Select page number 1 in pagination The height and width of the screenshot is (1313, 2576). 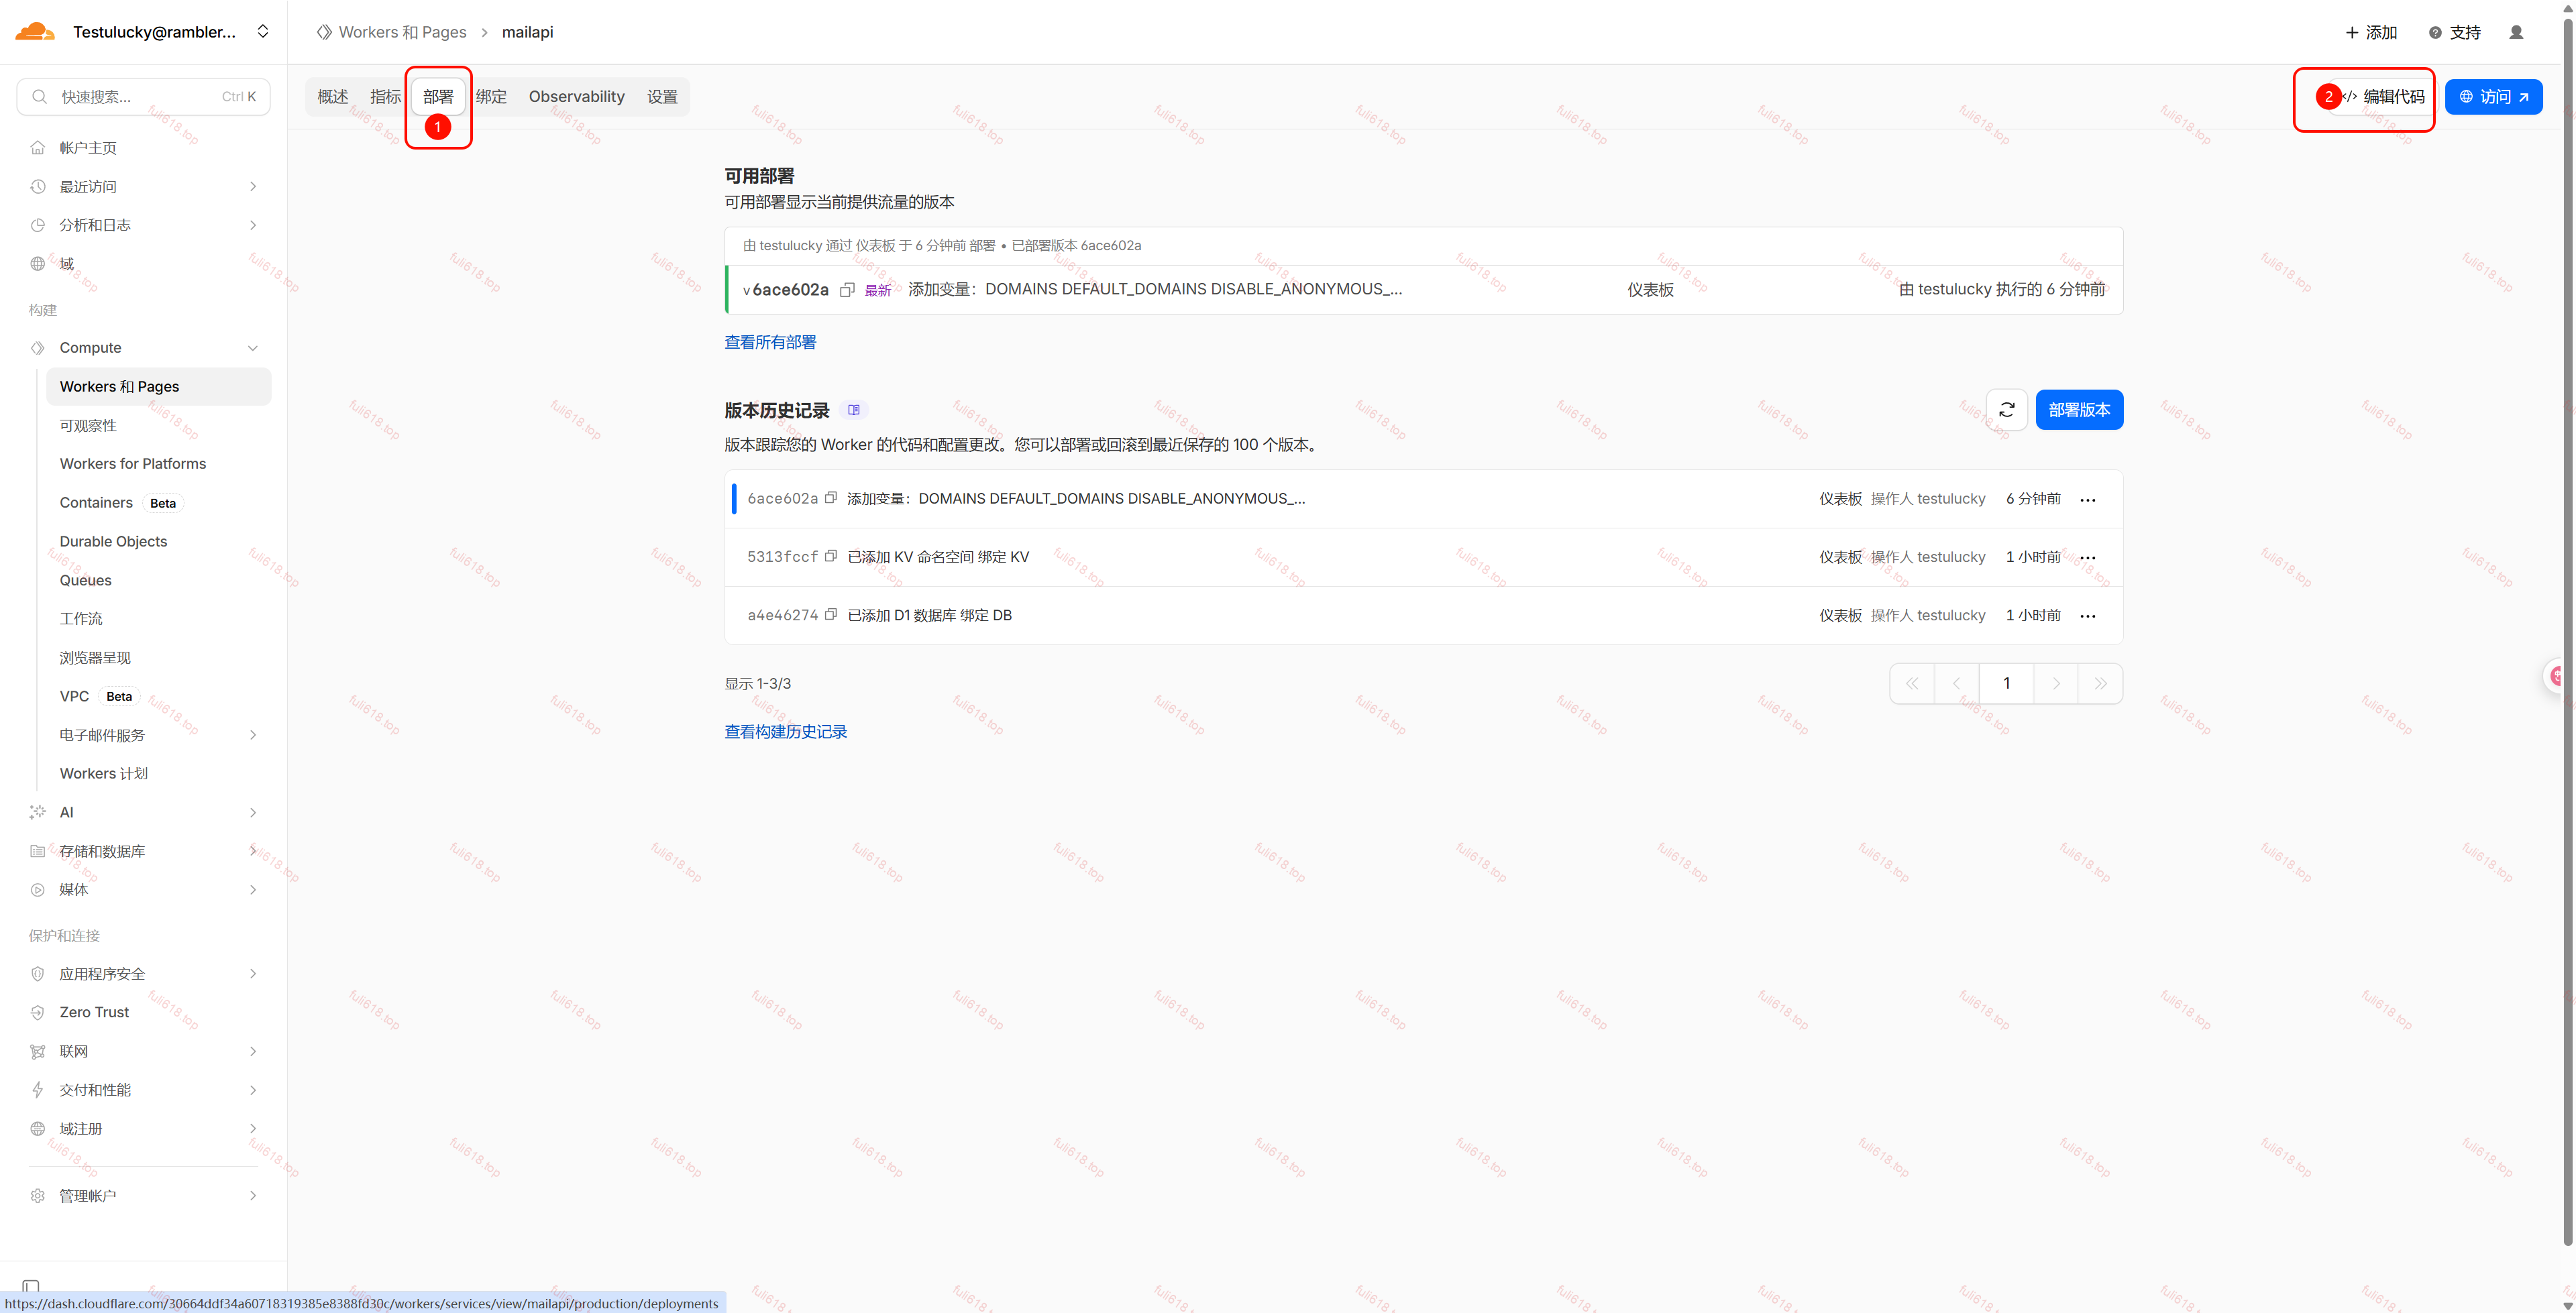click(2006, 684)
